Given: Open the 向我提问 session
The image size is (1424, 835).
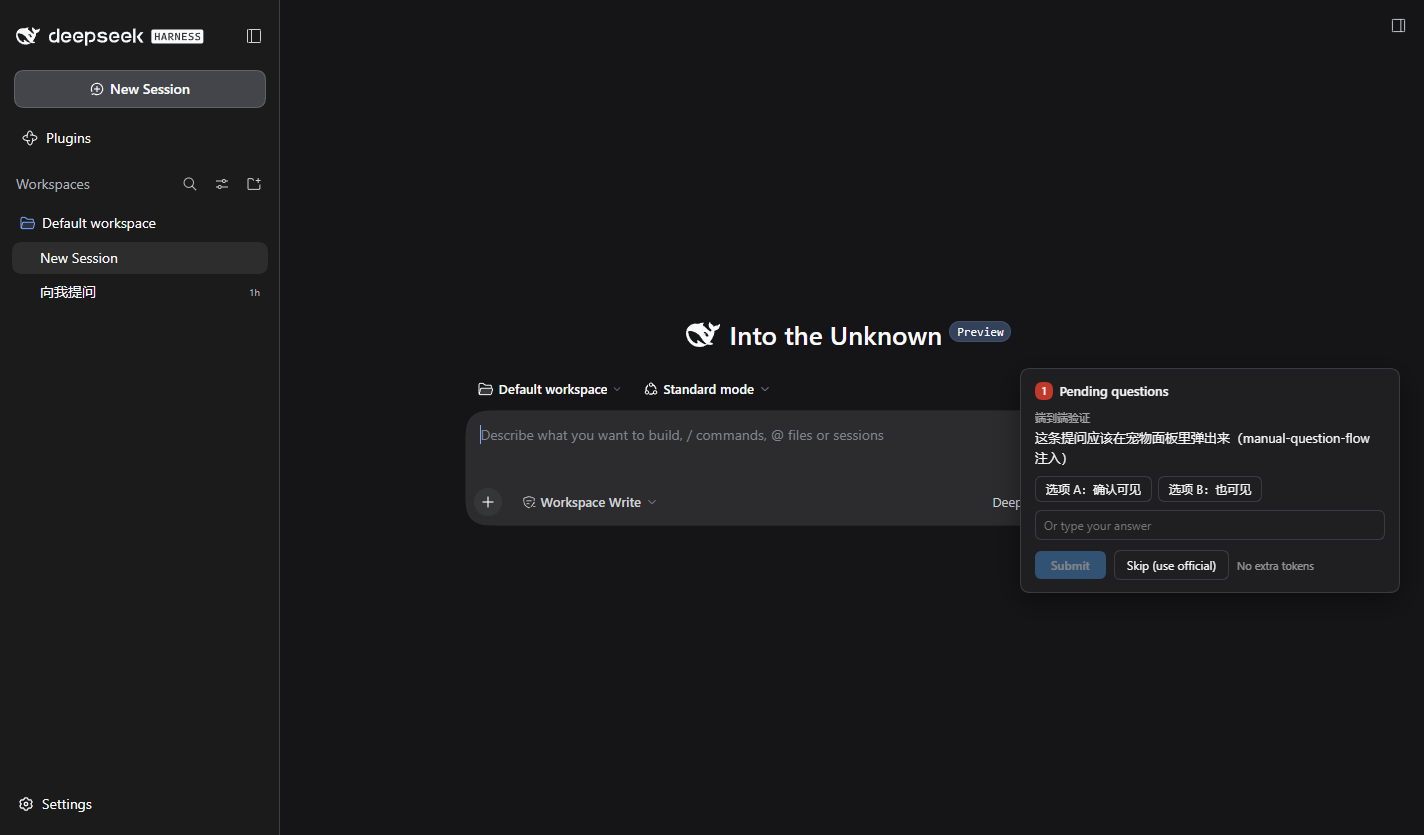Looking at the screenshot, I should (140, 292).
